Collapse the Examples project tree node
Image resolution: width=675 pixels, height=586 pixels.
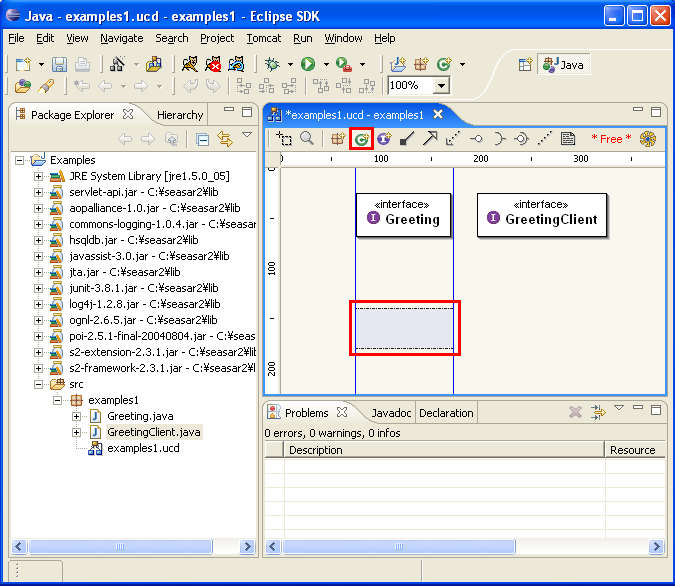coord(21,160)
